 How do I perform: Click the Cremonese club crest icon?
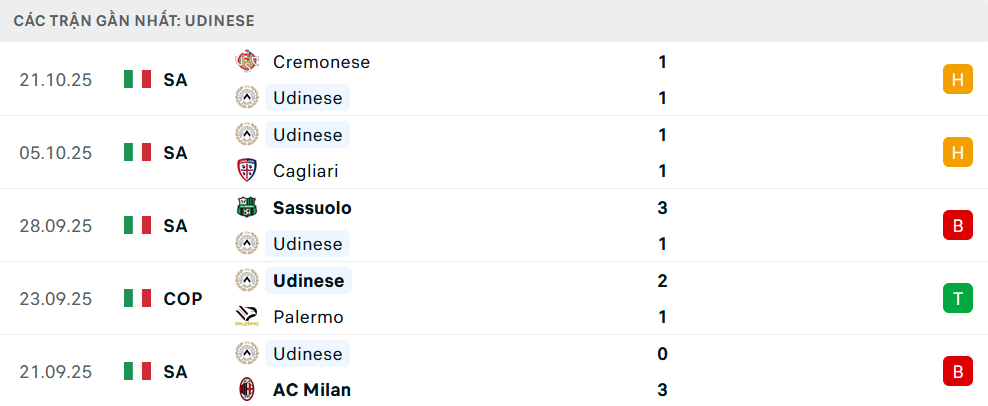pos(246,62)
